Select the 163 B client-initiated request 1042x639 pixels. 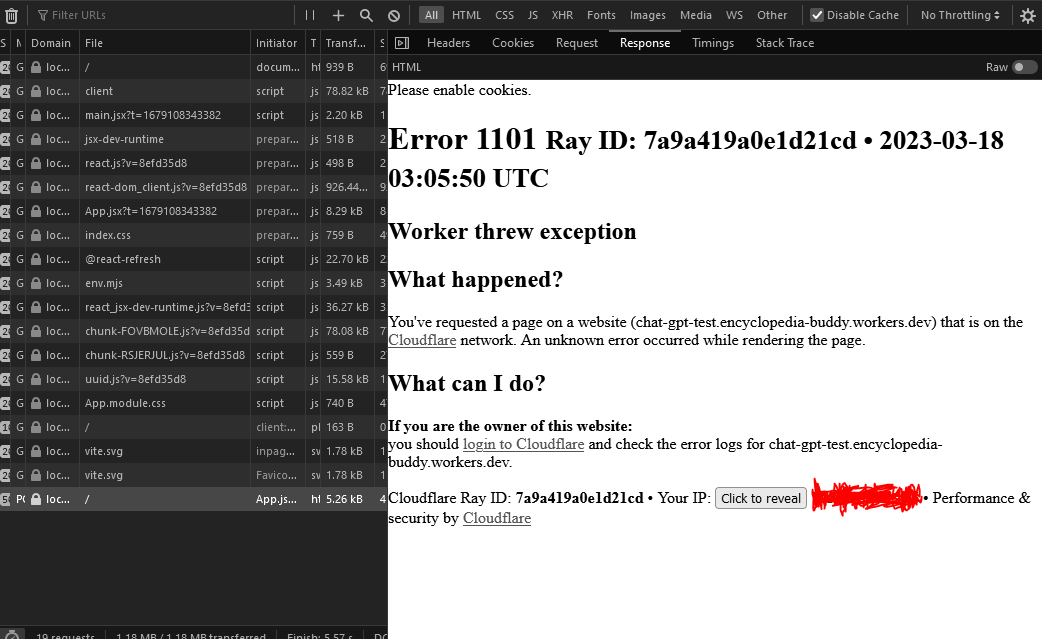[x=193, y=427]
